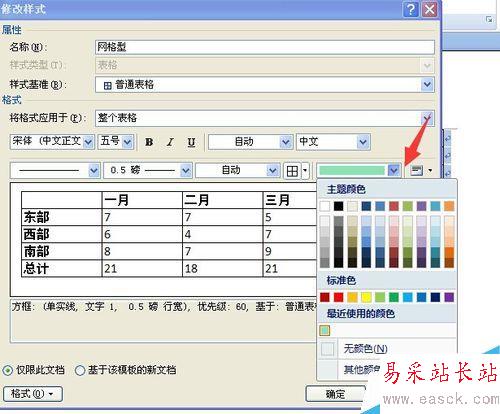
Task: Open the borders type dropdown arrow
Action: point(305,171)
